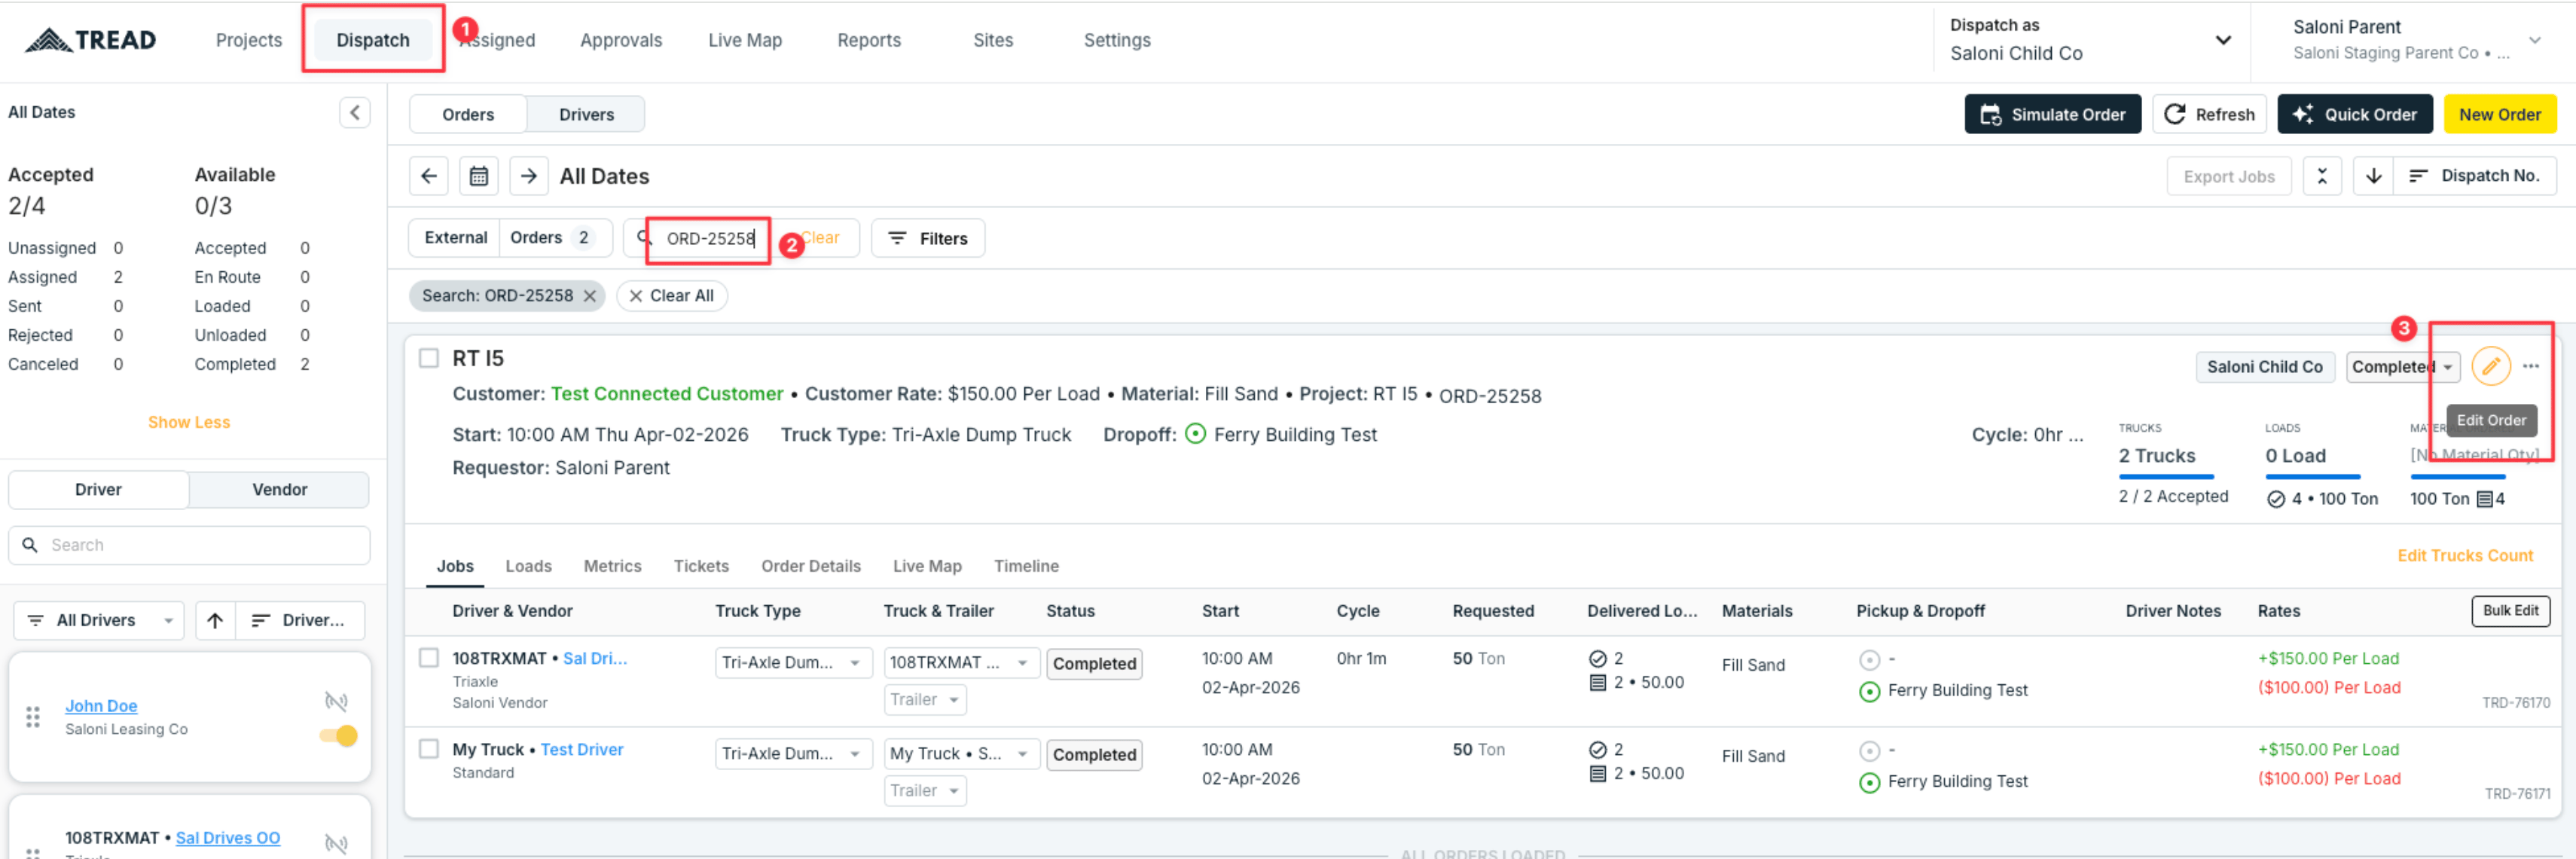Open the Dispatch as company dropdown
Screen dimensions: 2576x859
click(2091, 40)
